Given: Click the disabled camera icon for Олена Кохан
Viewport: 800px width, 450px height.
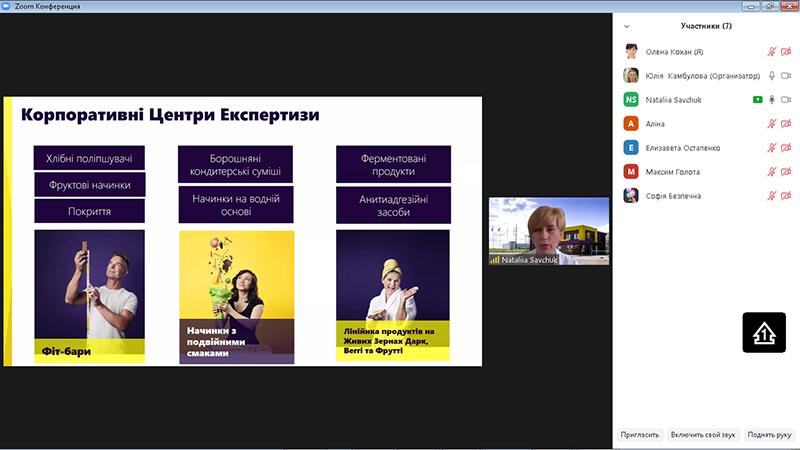Looking at the screenshot, I should [786, 52].
